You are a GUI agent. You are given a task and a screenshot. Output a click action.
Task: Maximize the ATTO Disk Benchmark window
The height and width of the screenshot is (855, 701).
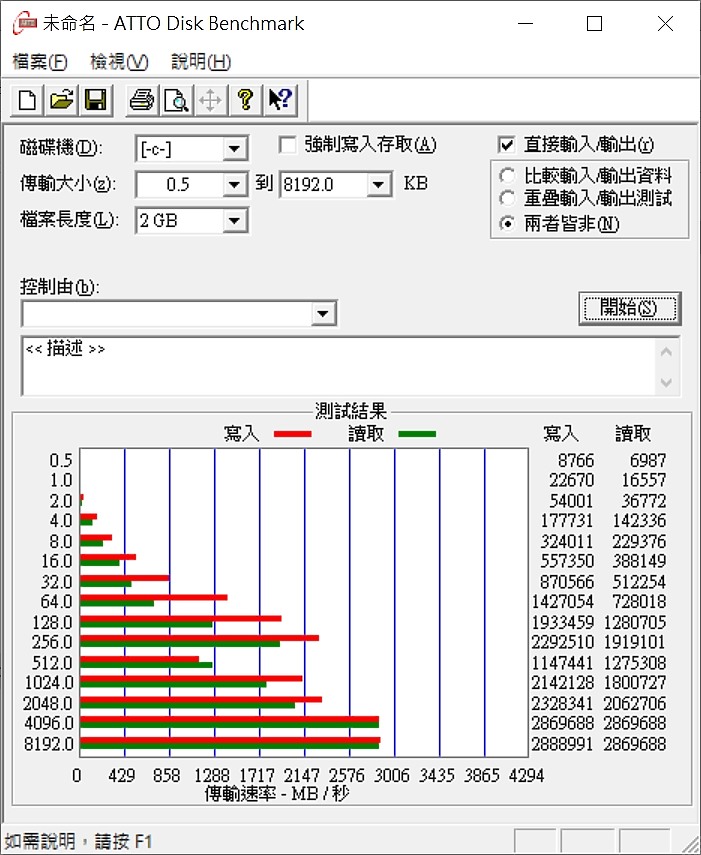coord(595,23)
